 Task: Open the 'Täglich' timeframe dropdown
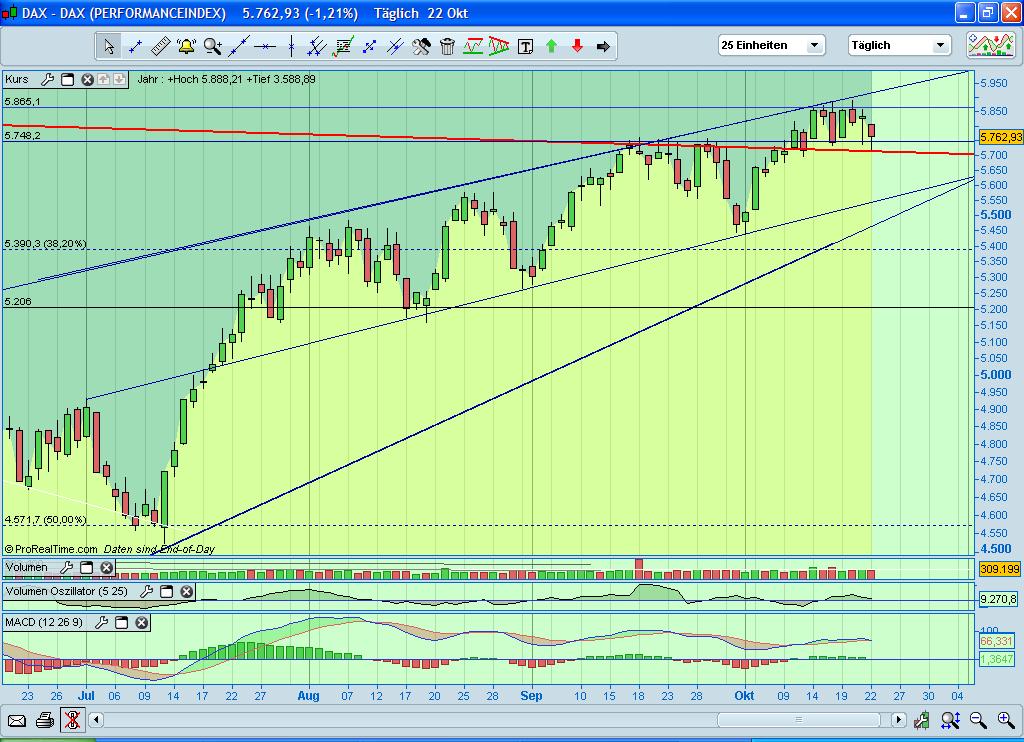coord(899,45)
